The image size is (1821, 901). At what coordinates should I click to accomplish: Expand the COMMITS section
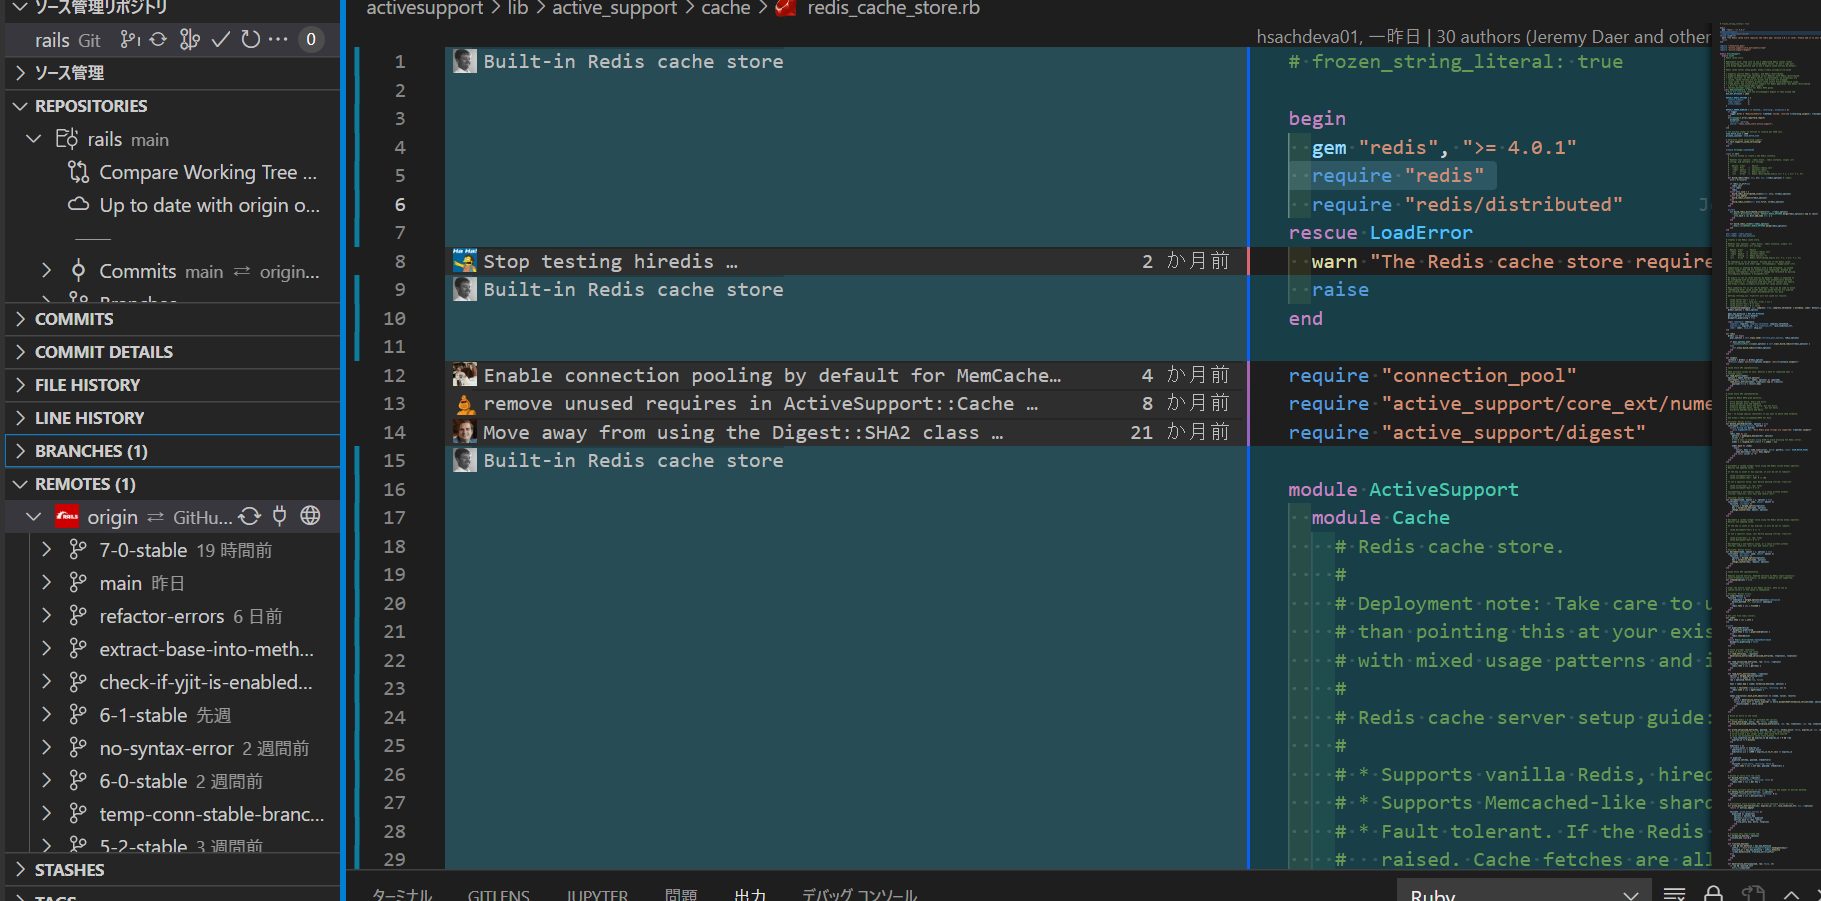click(172, 318)
